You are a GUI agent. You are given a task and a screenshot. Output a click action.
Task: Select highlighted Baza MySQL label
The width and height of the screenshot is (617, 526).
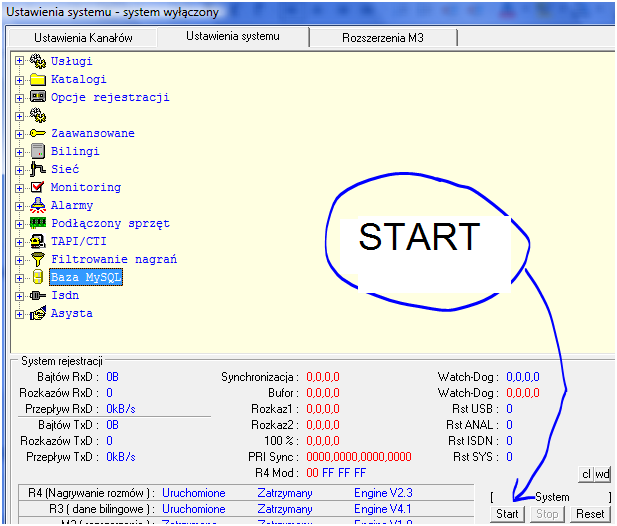(x=86, y=277)
